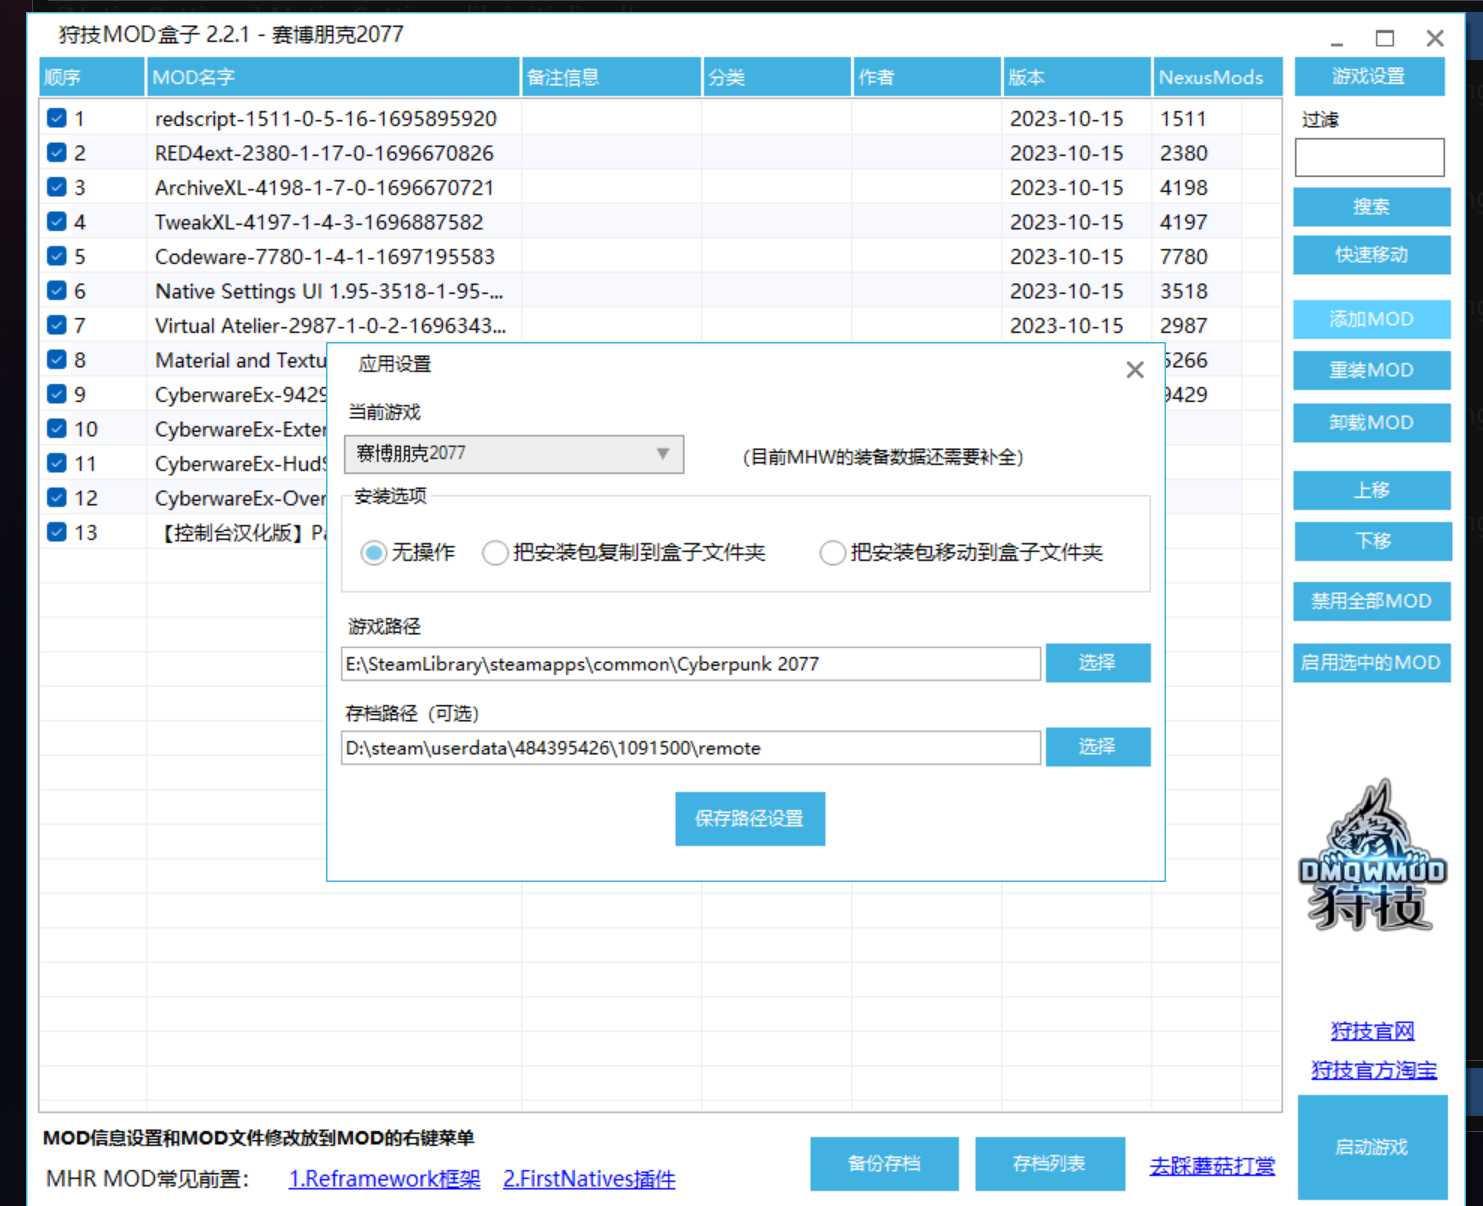This screenshot has height=1206, width=1483.
Task: Open the 1.Reframework框架 link
Action: [384, 1179]
